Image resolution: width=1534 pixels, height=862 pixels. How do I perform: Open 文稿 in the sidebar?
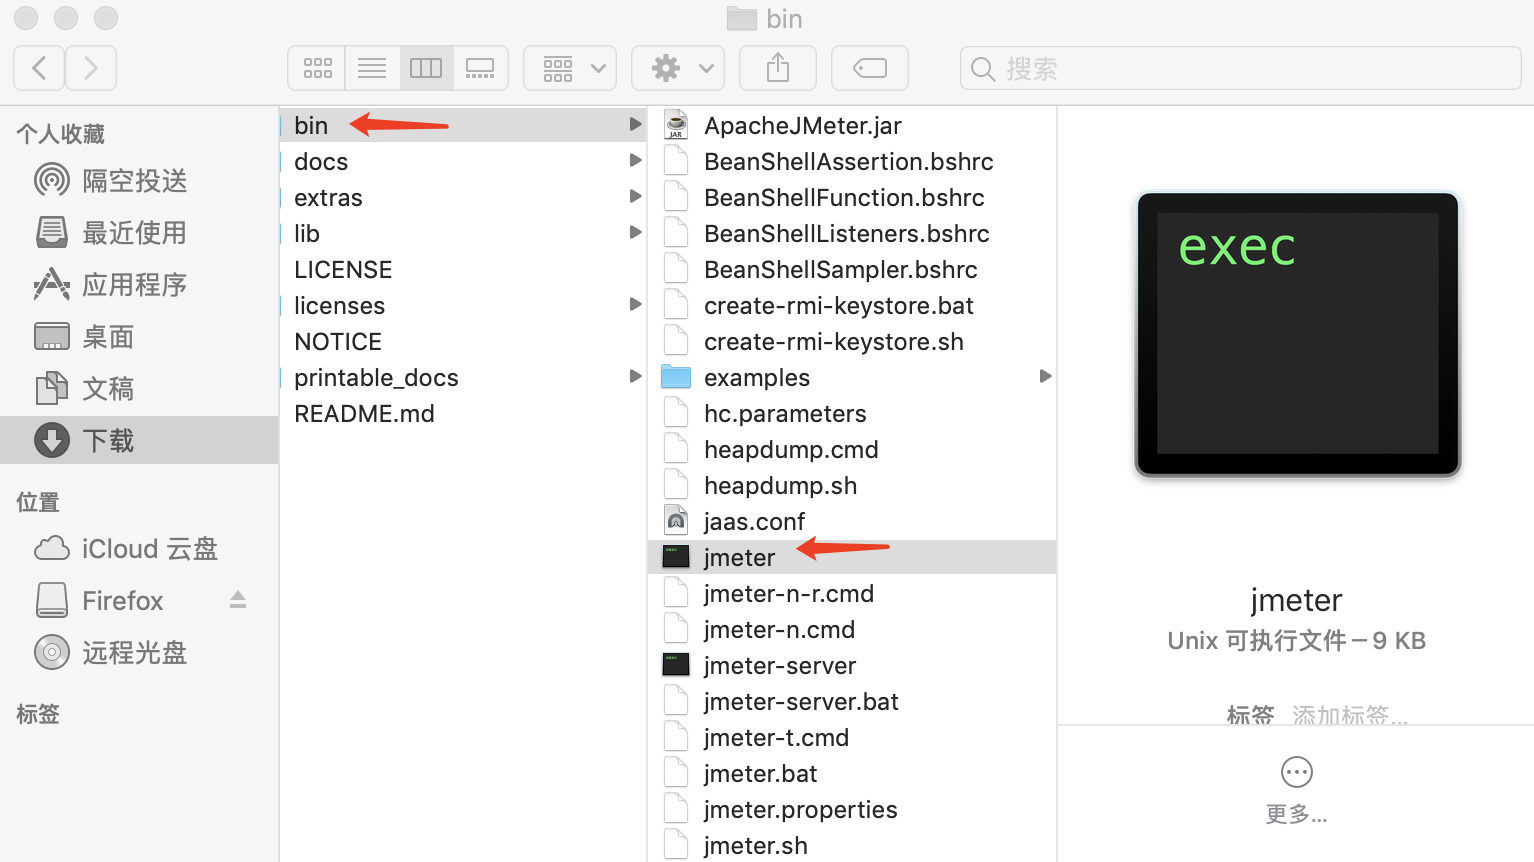pos(139,389)
